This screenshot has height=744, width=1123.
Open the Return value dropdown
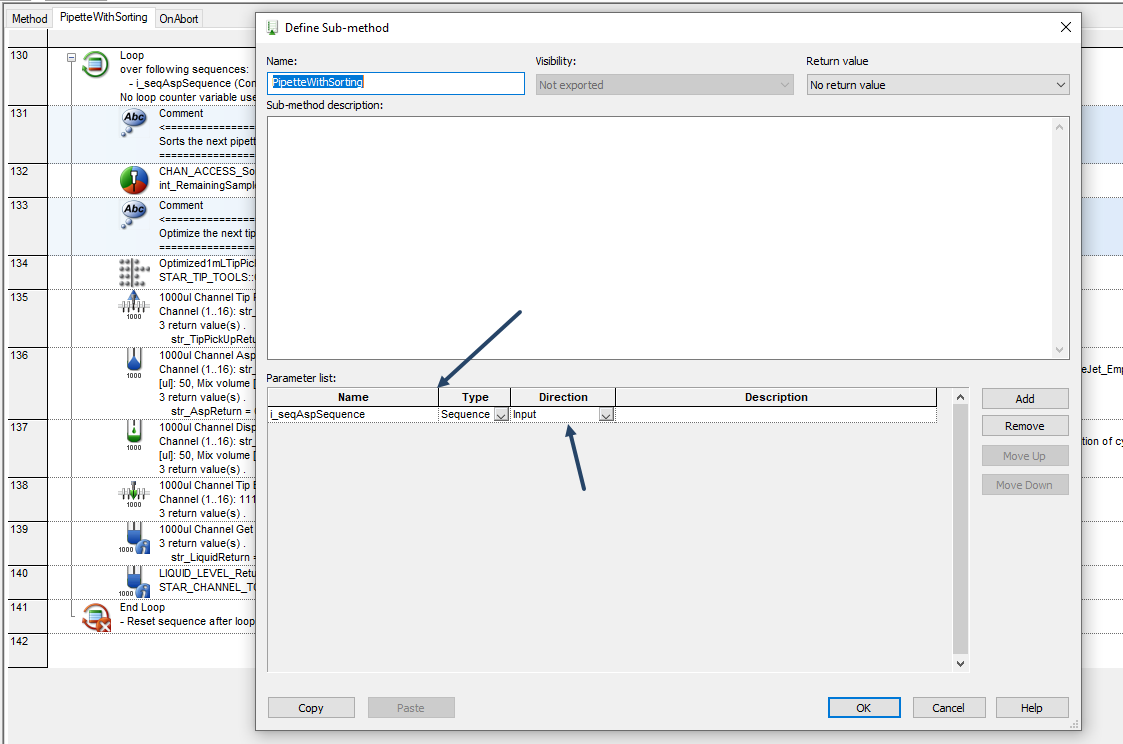pos(938,84)
